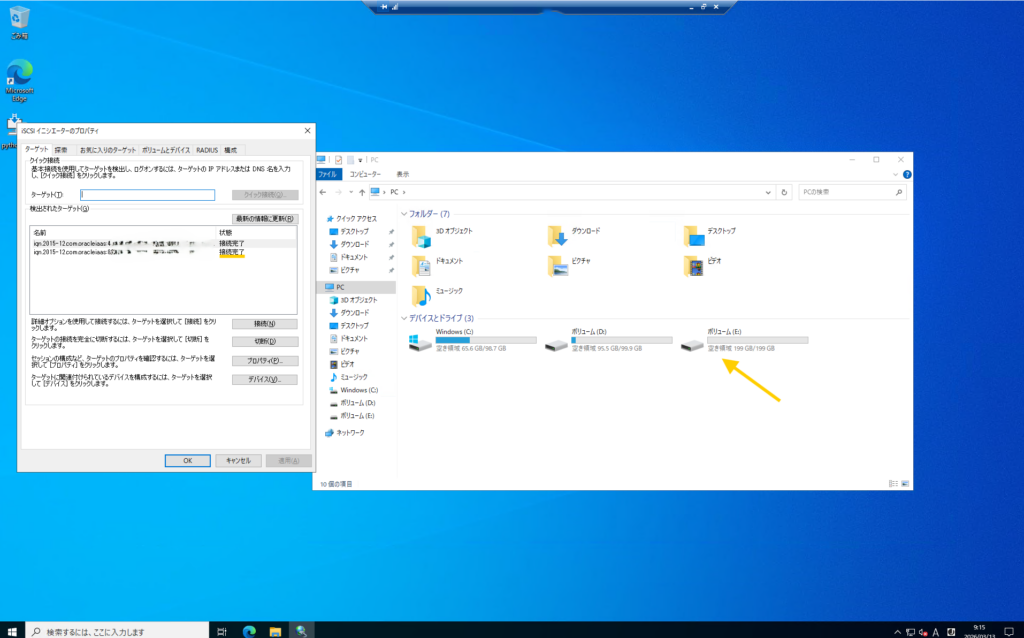Click the 最新の情報に更新 button
Screen dimensions: 1024x638
coord(264,218)
